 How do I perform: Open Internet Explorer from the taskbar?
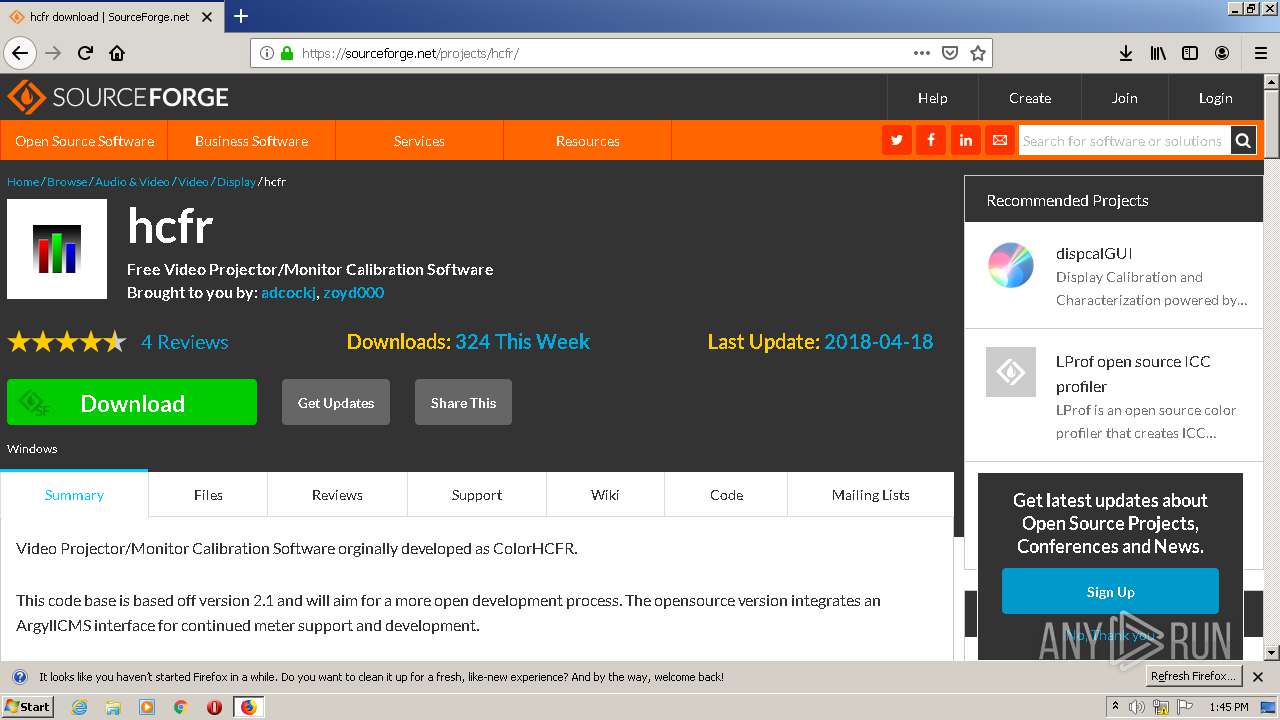click(x=79, y=707)
